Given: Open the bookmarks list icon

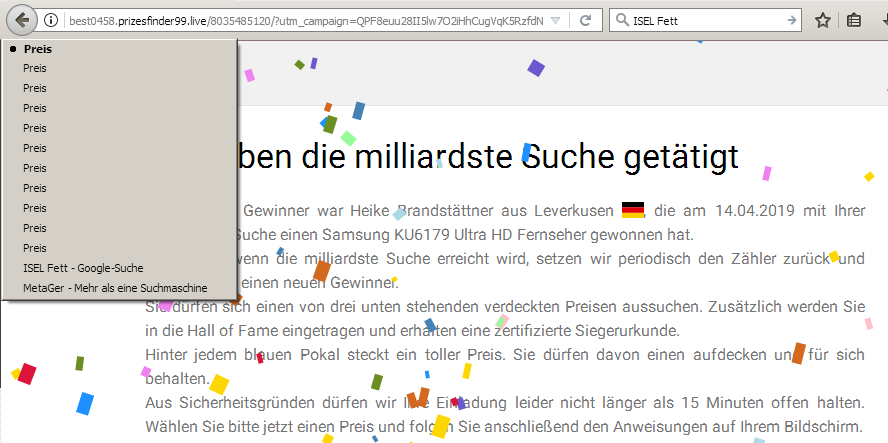Looking at the screenshot, I should click(x=853, y=21).
